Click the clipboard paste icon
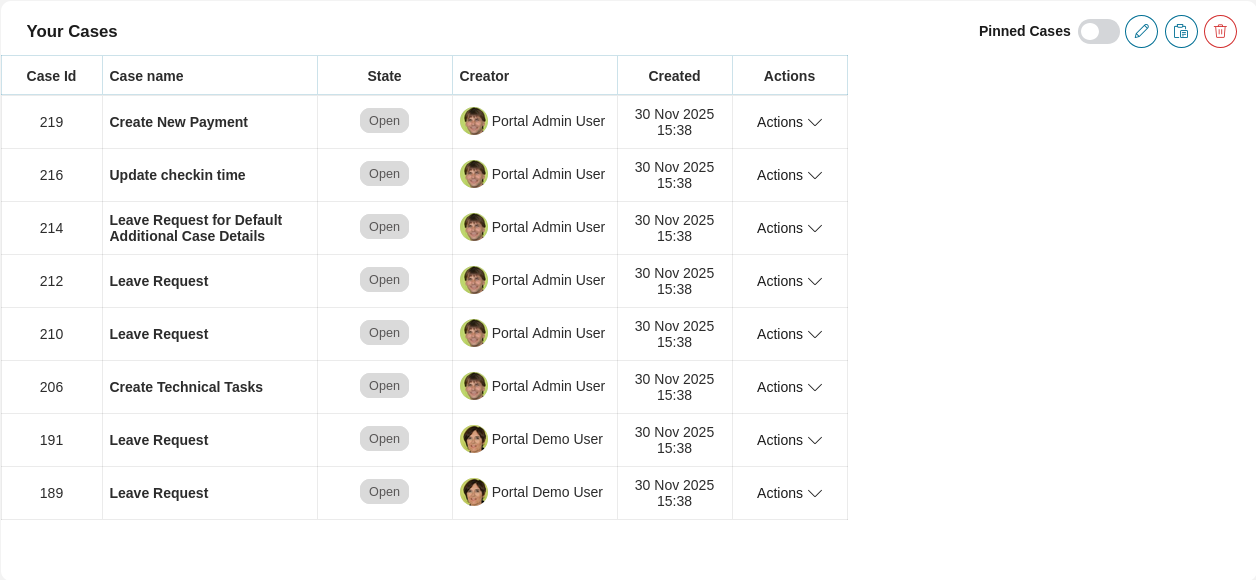Screen dimensions: 1256x580 [x=1181, y=31]
